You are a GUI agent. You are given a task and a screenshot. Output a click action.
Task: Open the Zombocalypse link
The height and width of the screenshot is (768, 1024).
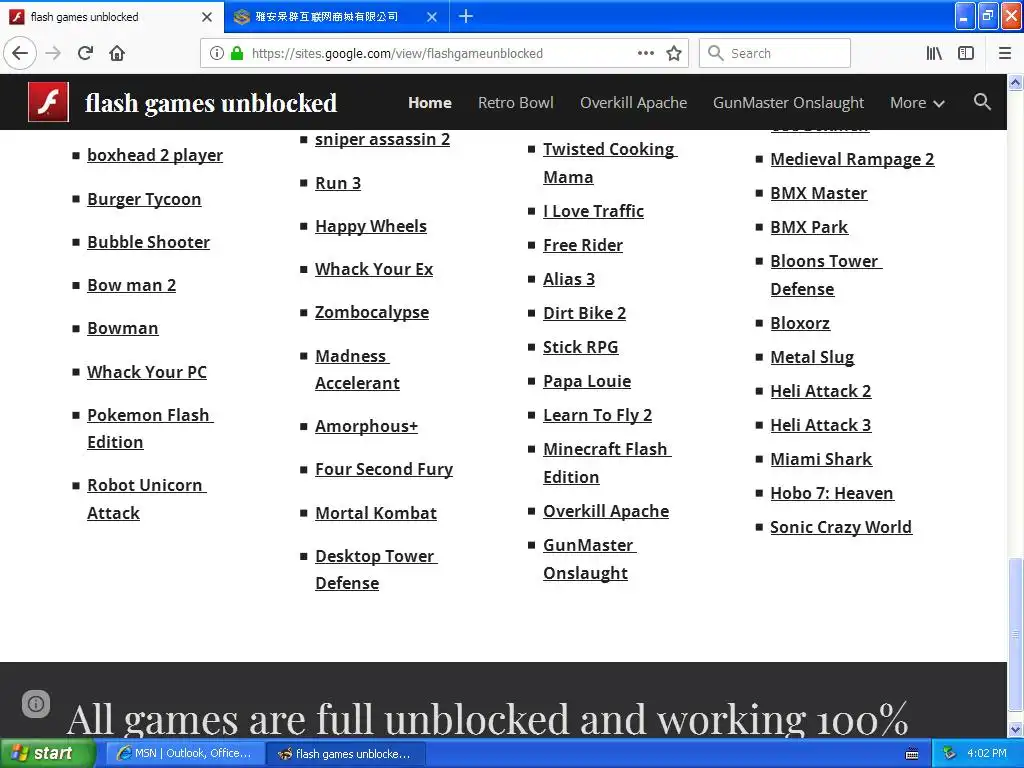pyautogui.click(x=372, y=313)
